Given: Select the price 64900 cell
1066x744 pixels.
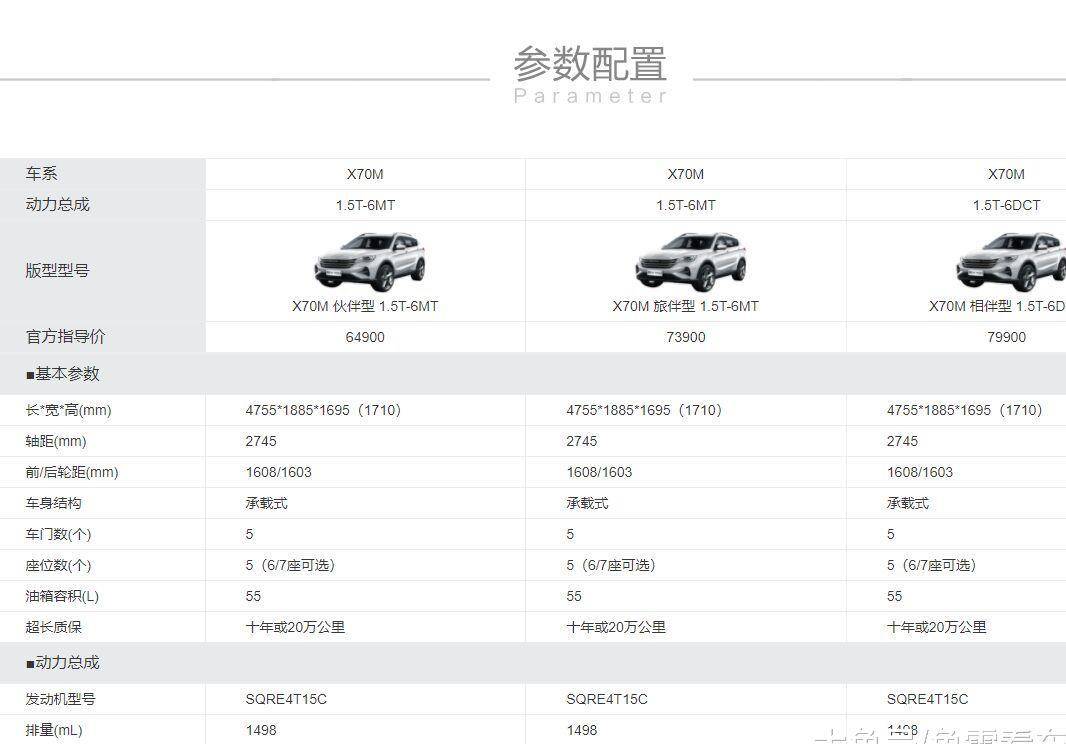Looking at the screenshot, I should 365,337.
